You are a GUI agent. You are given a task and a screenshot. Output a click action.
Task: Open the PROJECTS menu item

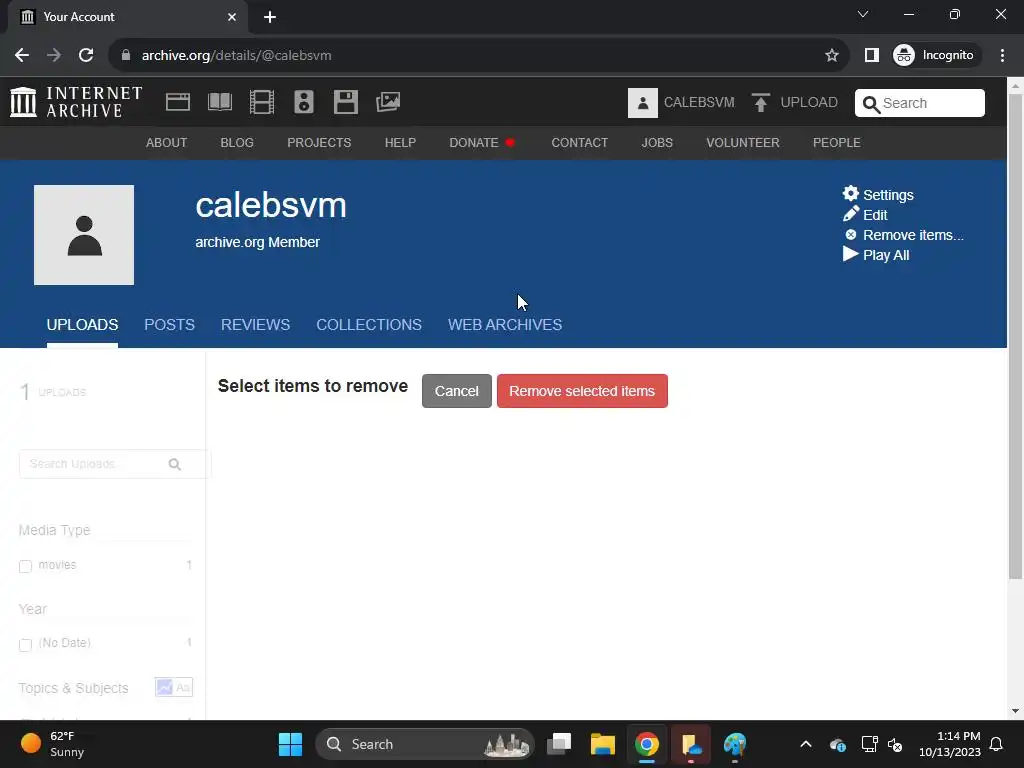click(319, 142)
